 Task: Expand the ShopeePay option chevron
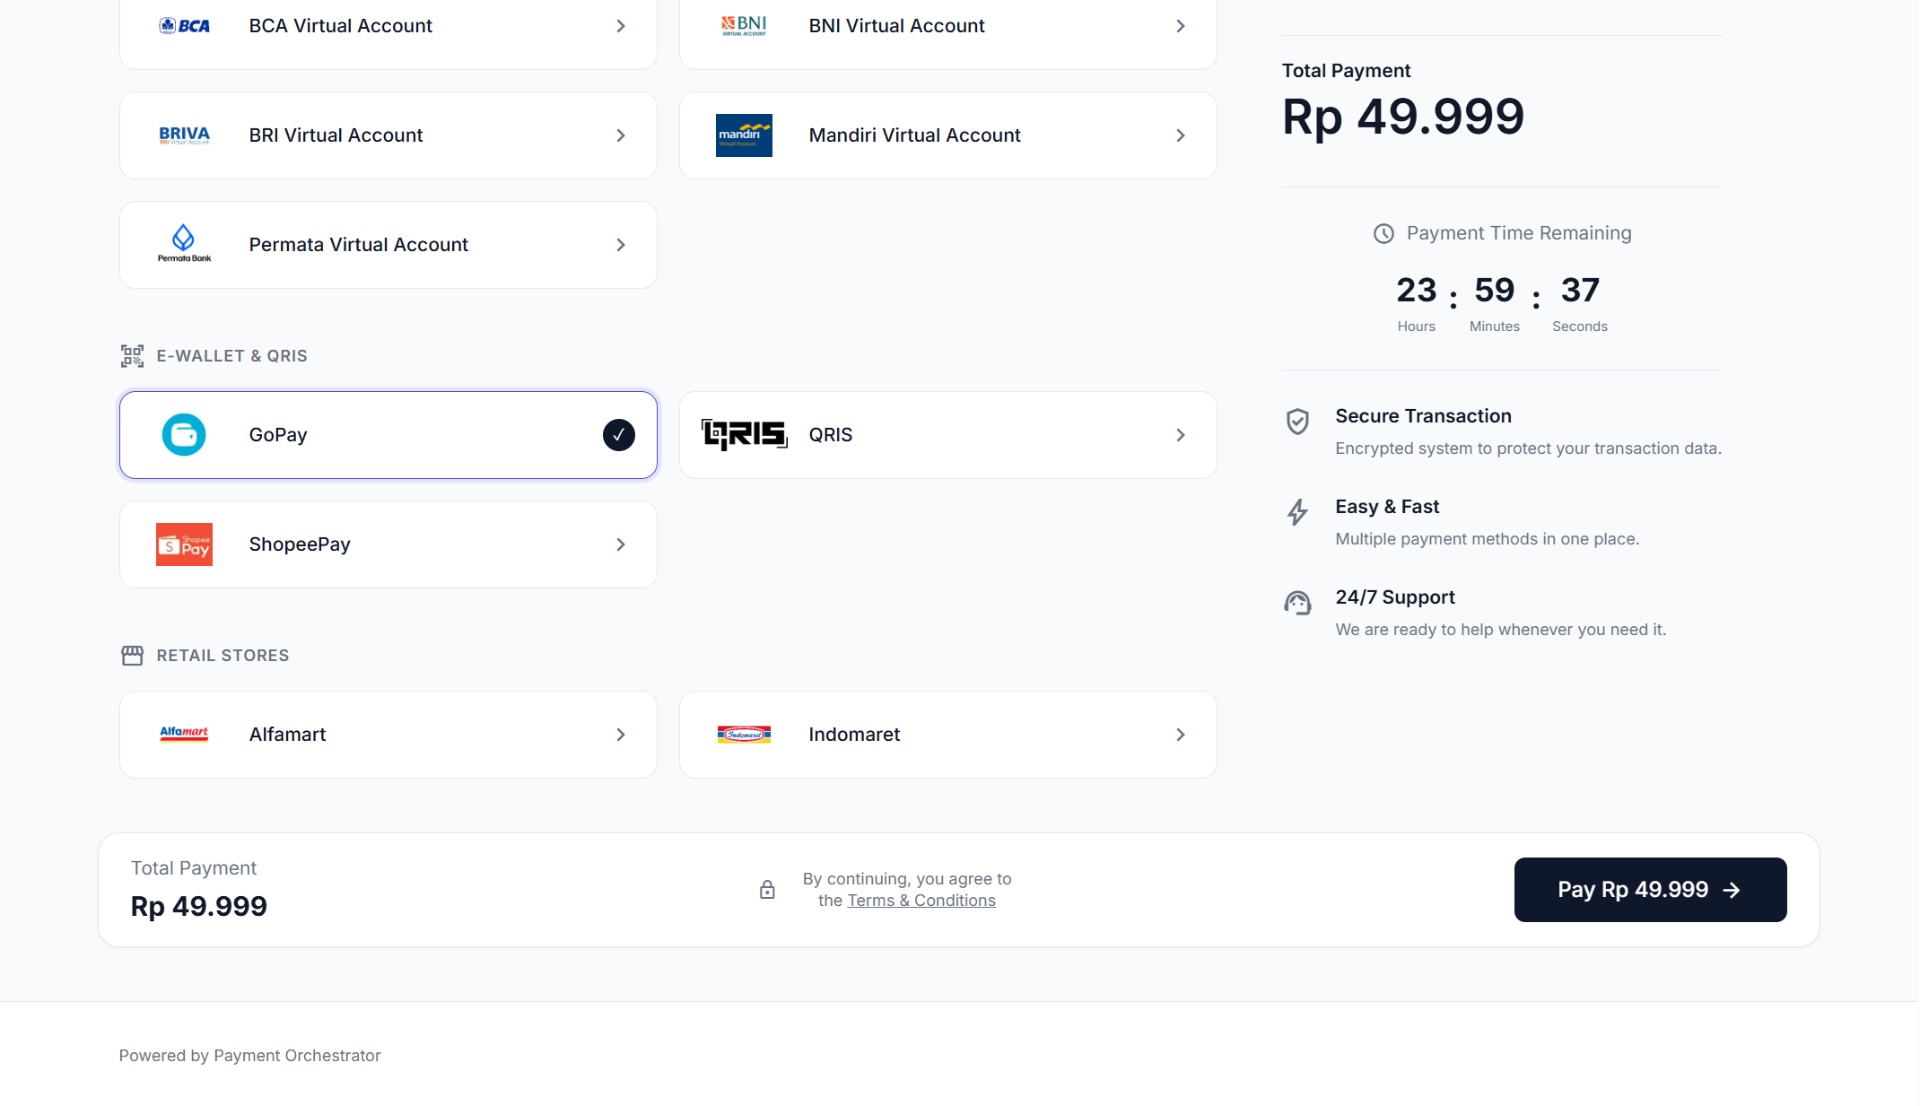[621, 545]
